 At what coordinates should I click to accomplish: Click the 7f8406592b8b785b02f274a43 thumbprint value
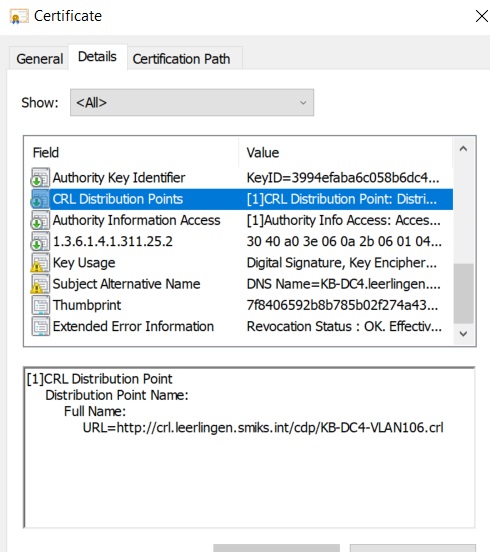[x=342, y=305]
